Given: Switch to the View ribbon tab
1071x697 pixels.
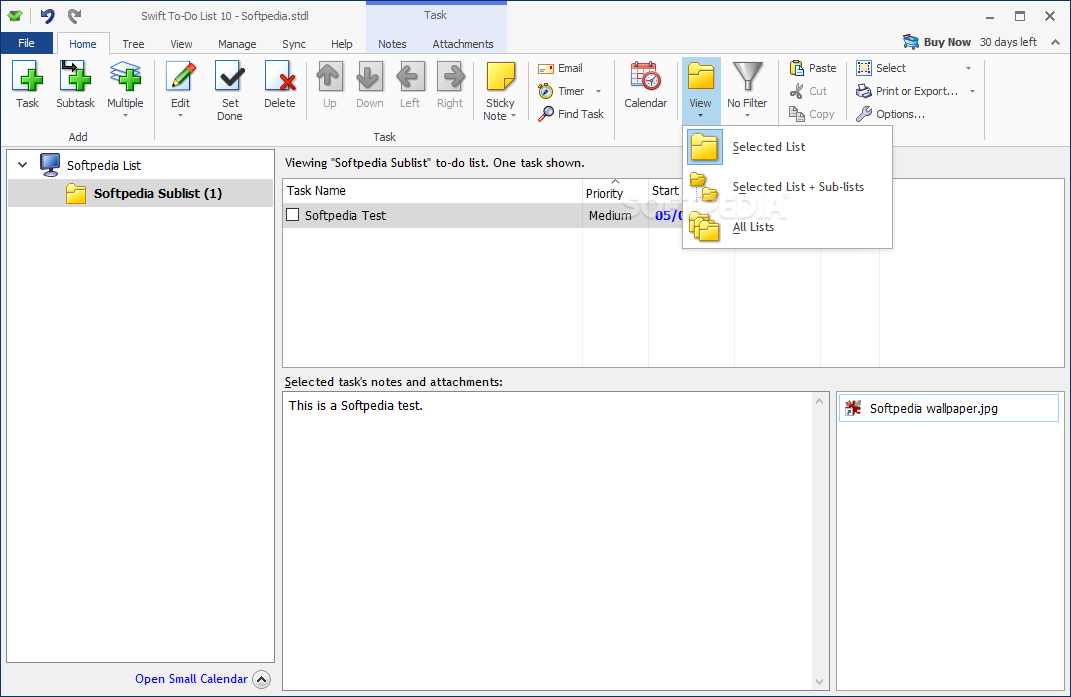Looking at the screenshot, I should pyautogui.click(x=181, y=44).
